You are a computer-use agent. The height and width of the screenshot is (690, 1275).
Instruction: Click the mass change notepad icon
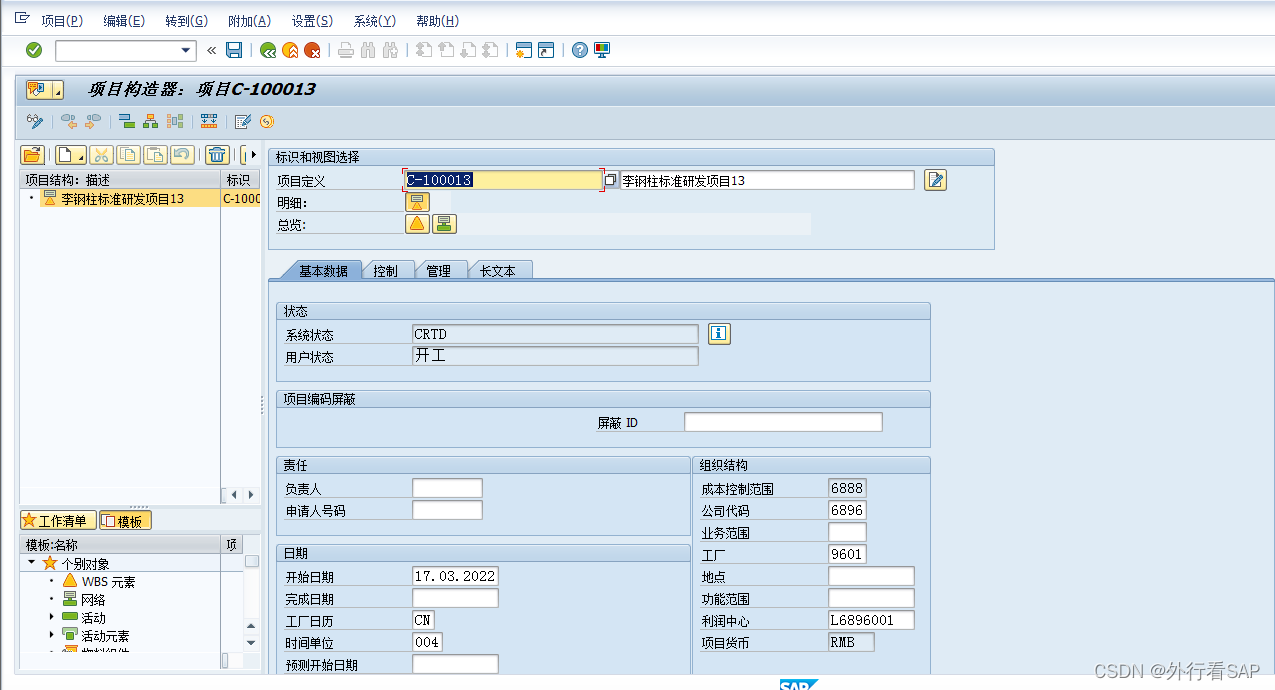click(242, 121)
